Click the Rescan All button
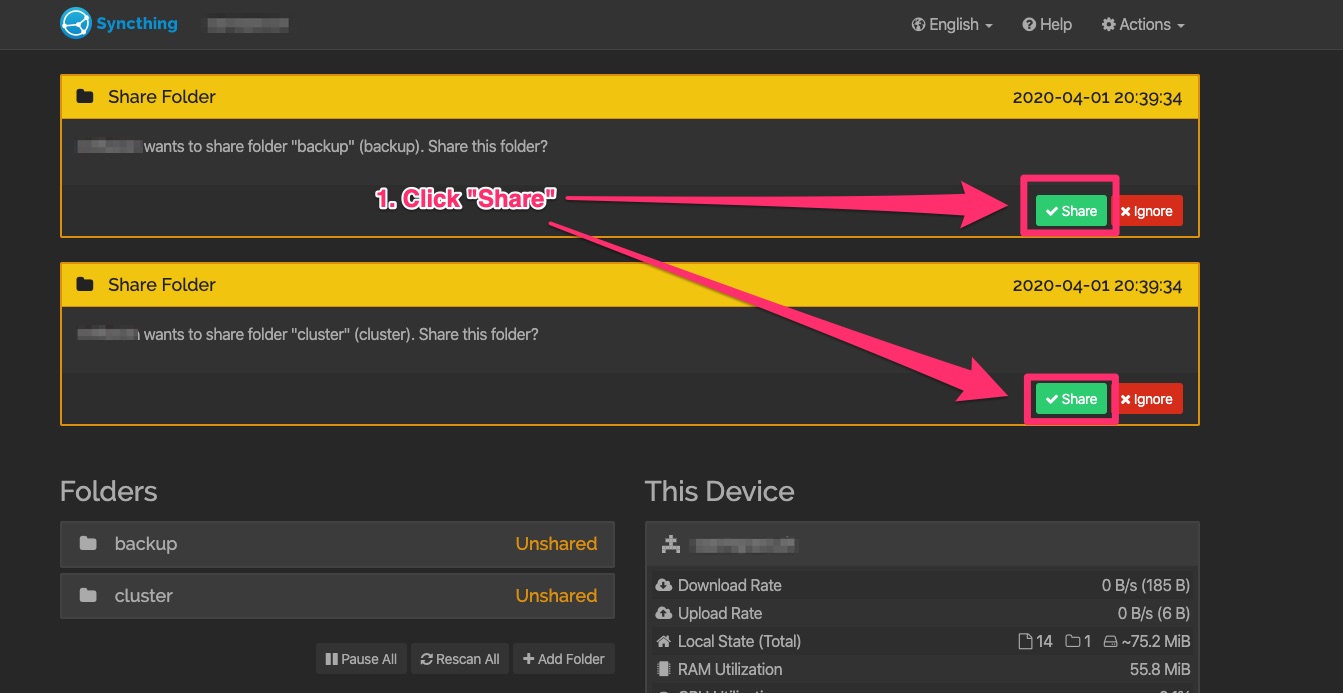 [460, 659]
